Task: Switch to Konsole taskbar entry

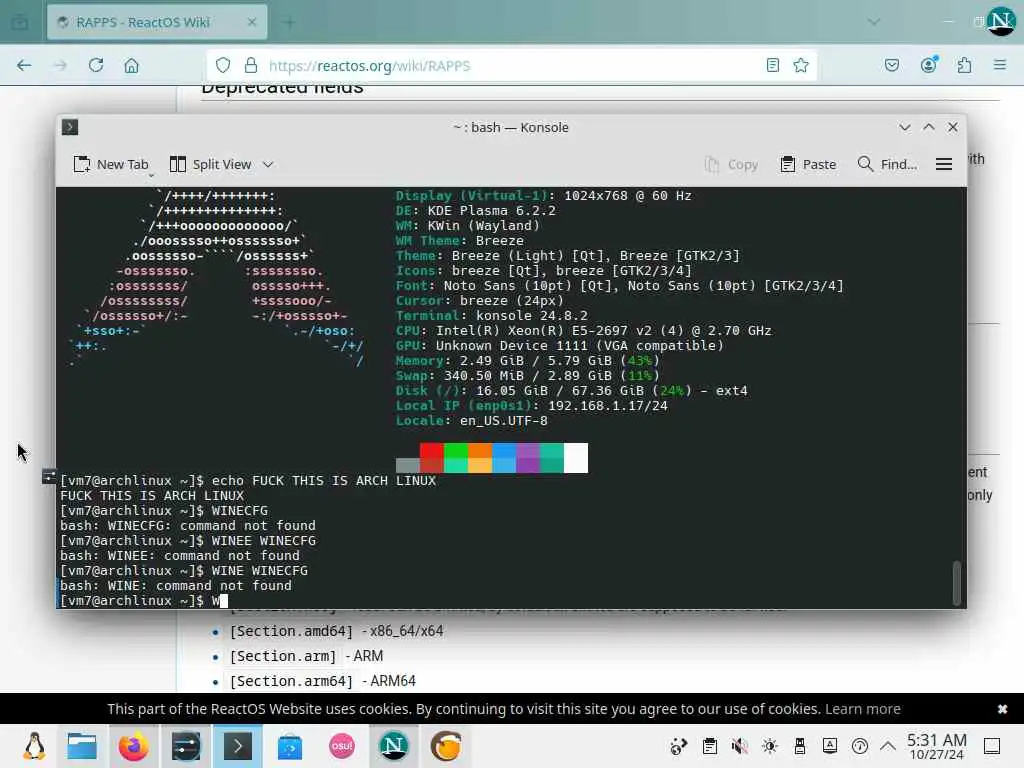Action: pos(238,746)
